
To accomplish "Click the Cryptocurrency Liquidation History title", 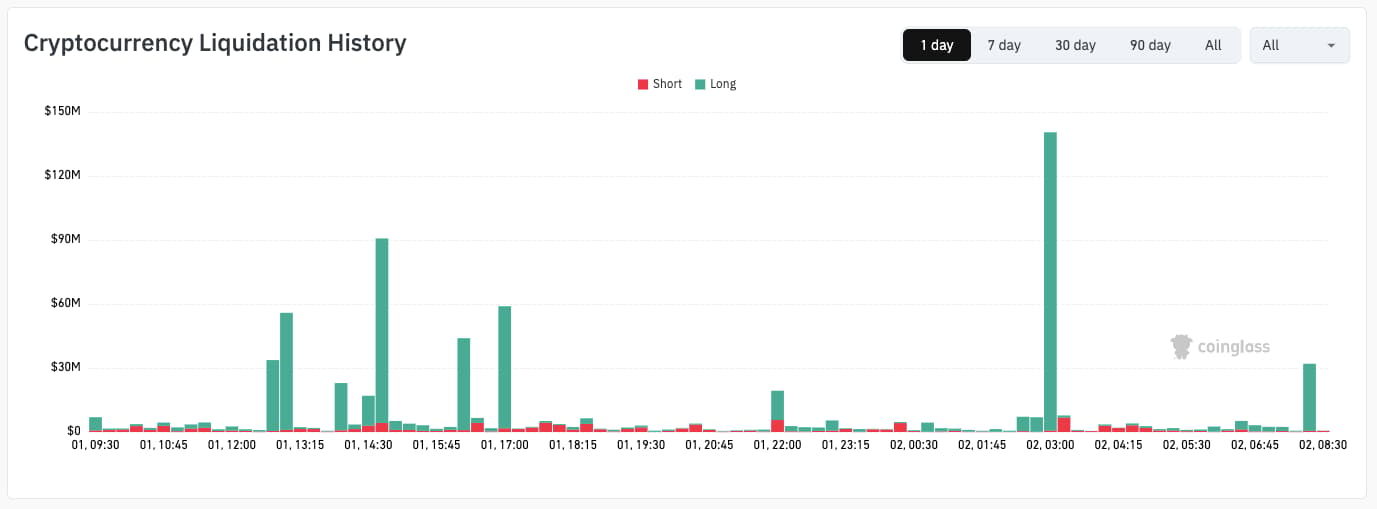I will (215, 43).
